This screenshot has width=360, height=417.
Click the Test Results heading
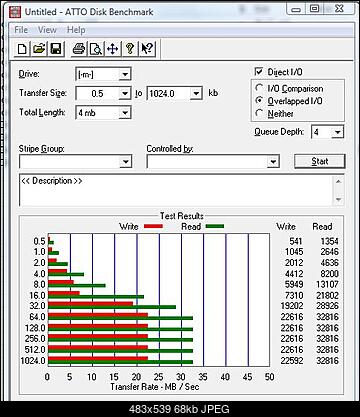pyautogui.click(x=181, y=216)
